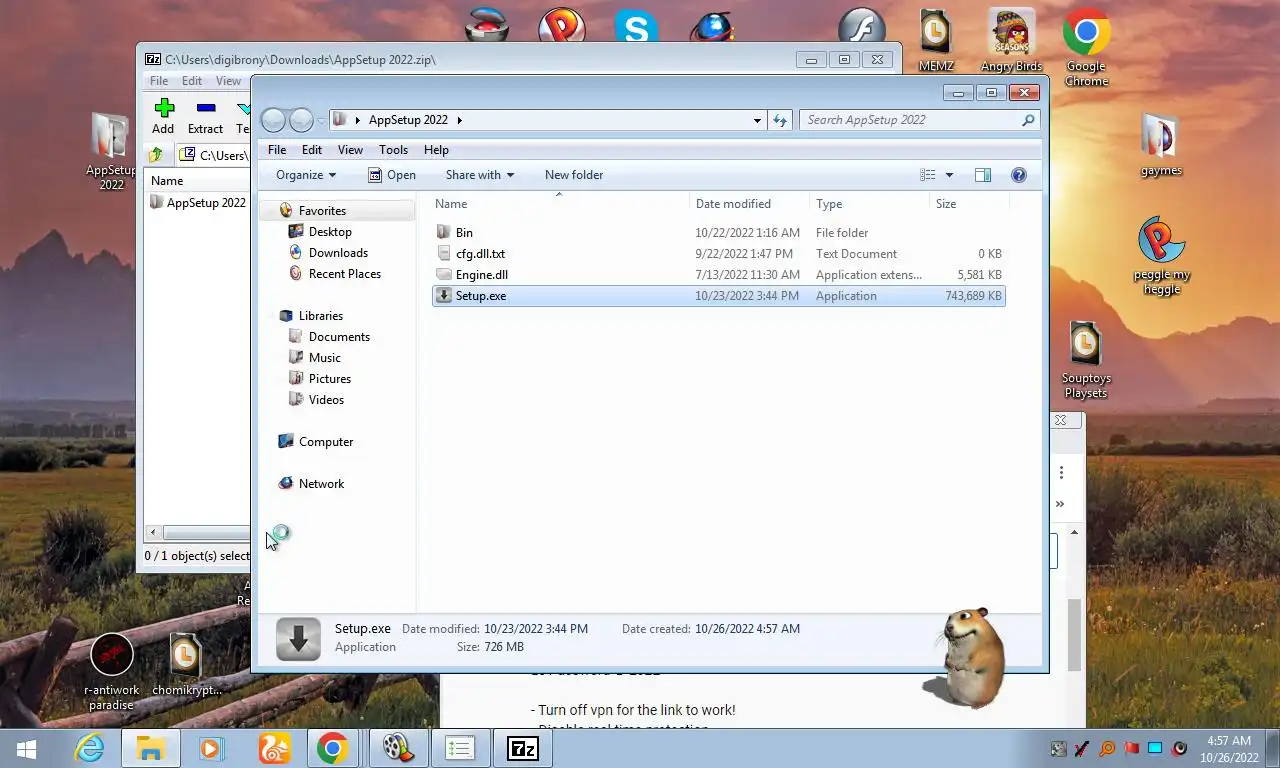Viewport: 1280px width, 768px height.
Task: Switch to 7-Zip taskbar button
Action: 523,749
